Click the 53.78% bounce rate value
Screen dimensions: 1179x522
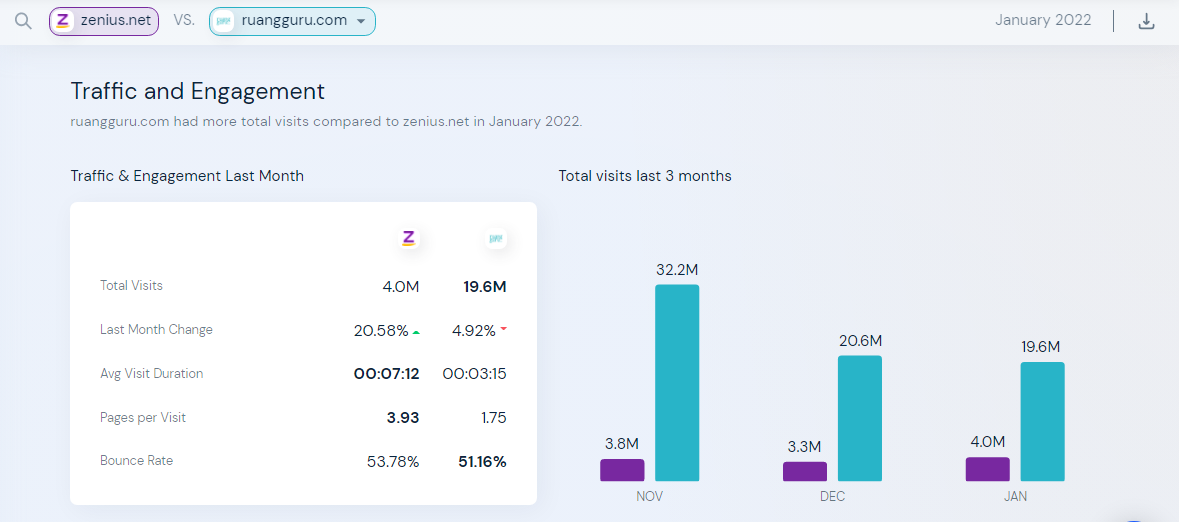[393, 462]
